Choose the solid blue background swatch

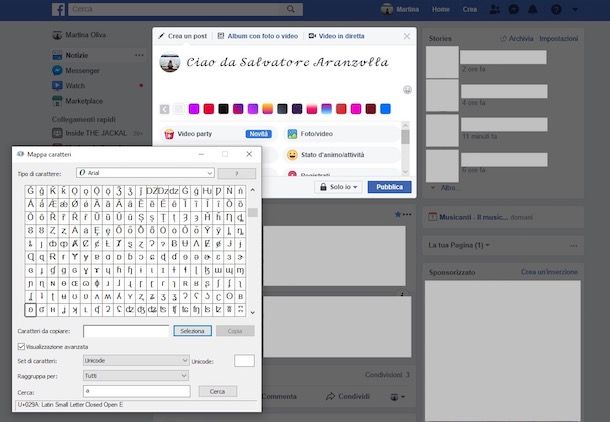point(385,109)
